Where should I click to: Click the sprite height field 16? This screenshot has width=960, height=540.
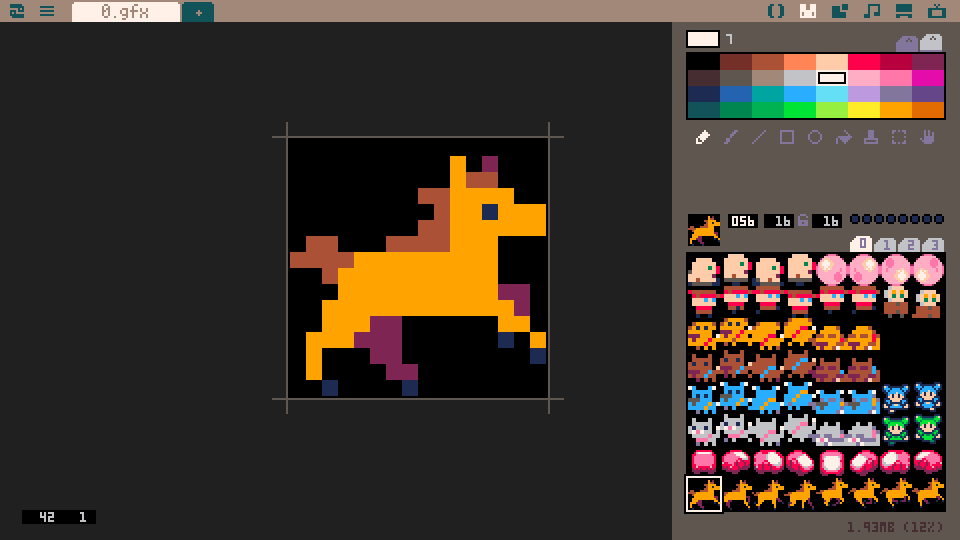click(827, 221)
